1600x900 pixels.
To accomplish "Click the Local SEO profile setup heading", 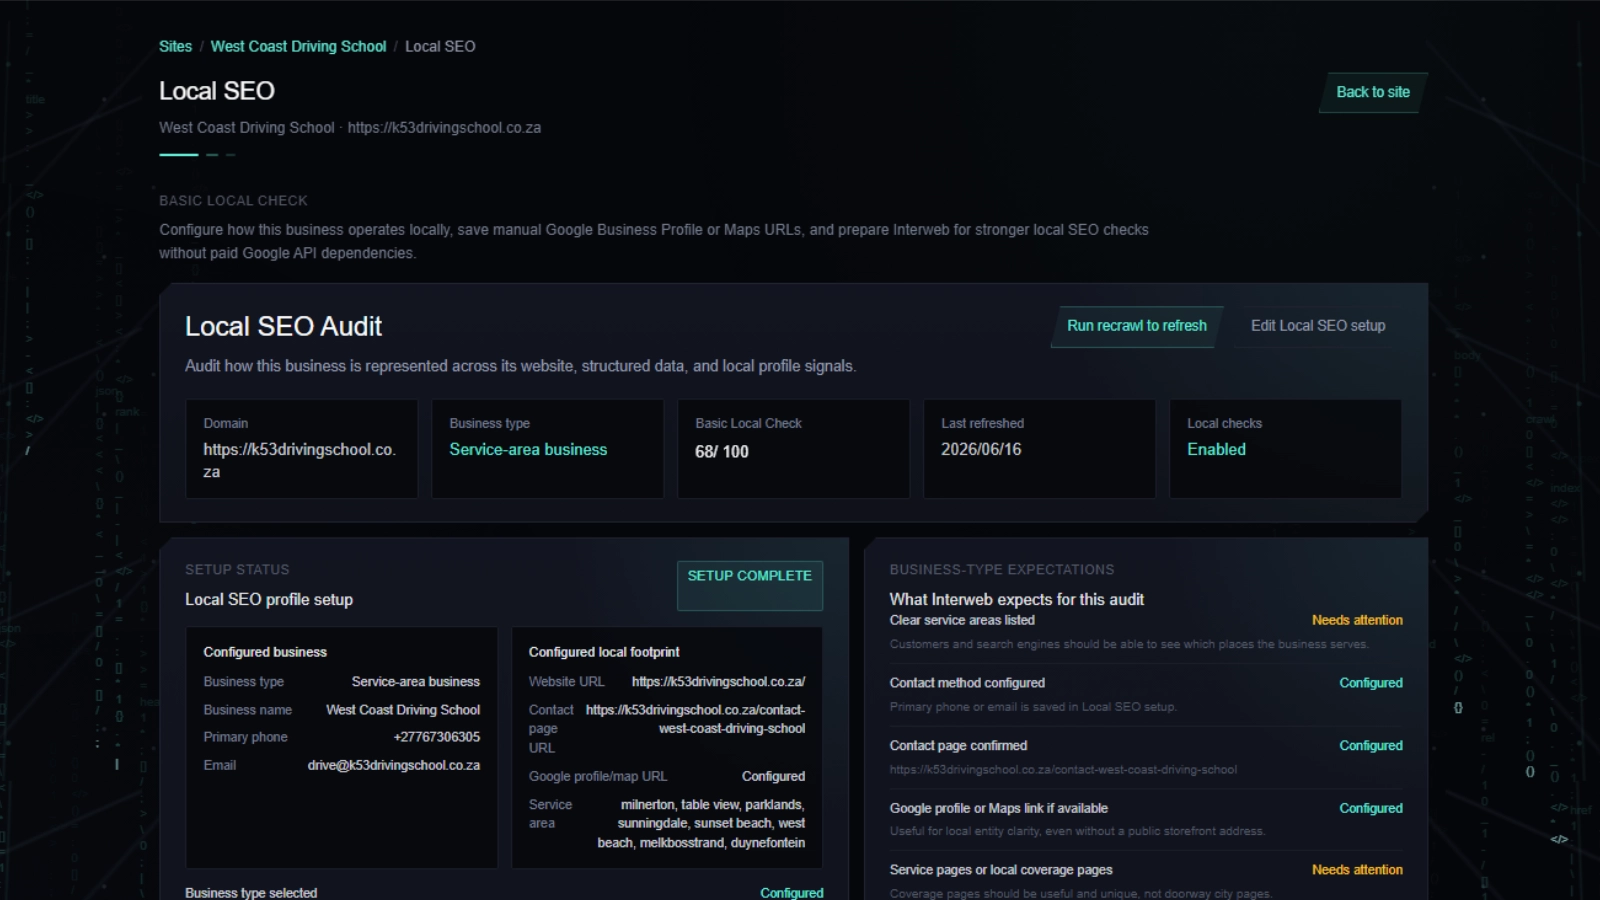I will [269, 599].
